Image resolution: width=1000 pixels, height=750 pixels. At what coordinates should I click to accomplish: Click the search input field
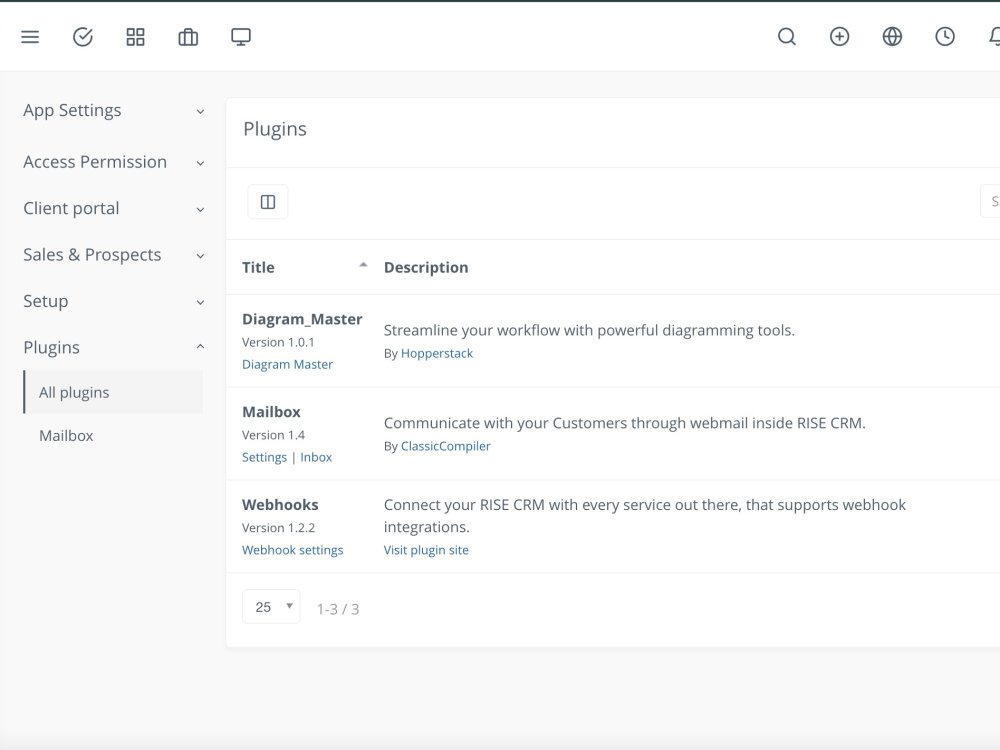coord(990,202)
